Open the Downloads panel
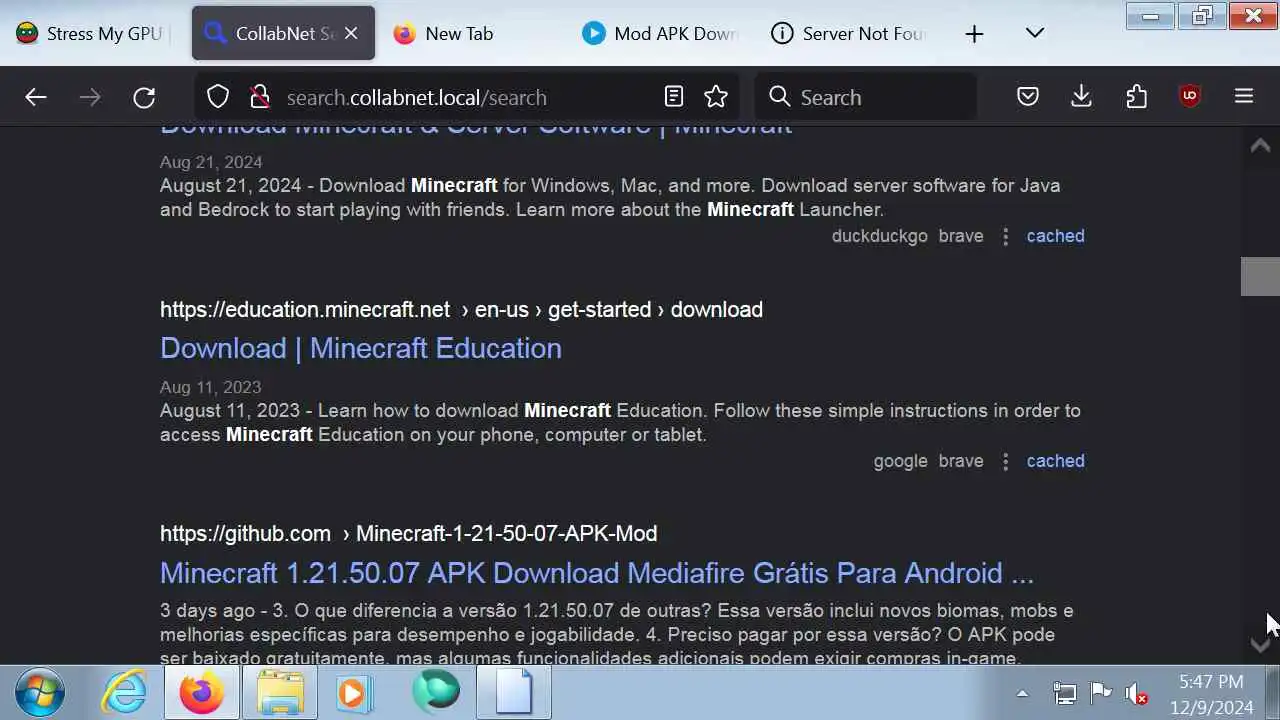Viewport: 1280px width, 720px height. coord(1081,97)
